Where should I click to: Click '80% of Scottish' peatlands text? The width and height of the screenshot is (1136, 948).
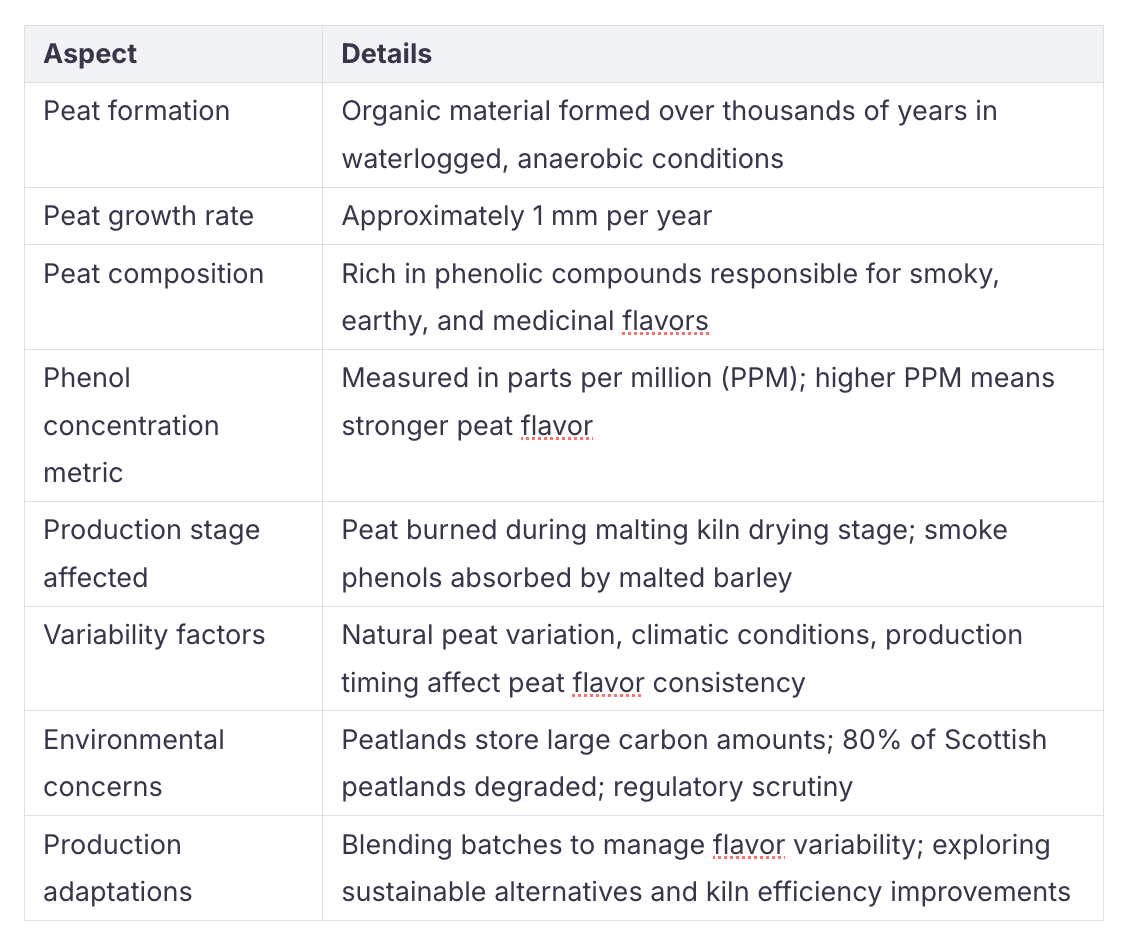pos(944,739)
